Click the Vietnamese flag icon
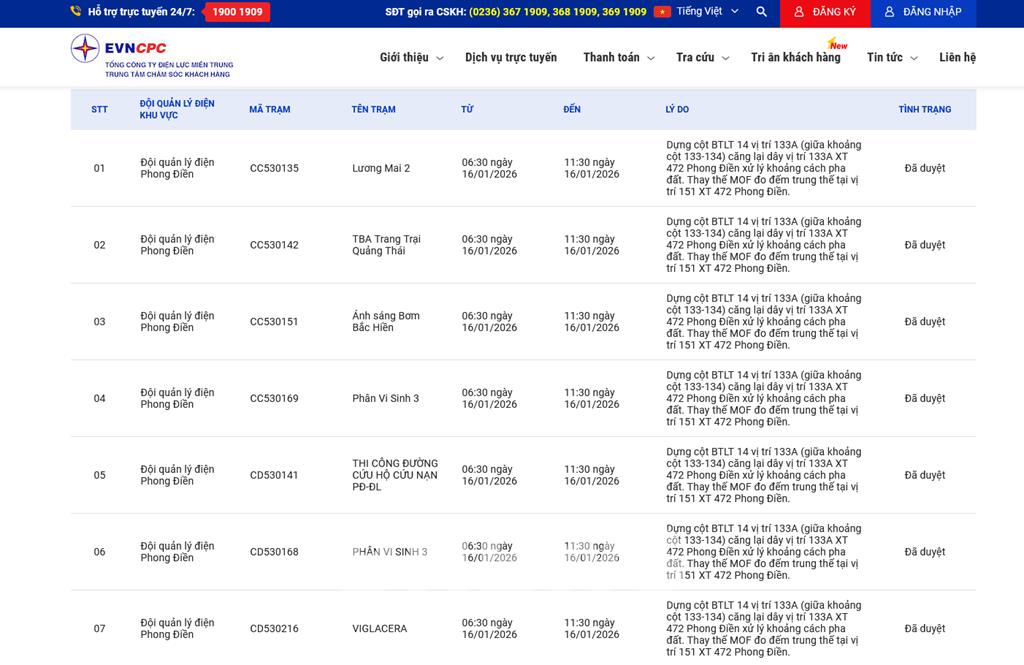 point(662,12)
